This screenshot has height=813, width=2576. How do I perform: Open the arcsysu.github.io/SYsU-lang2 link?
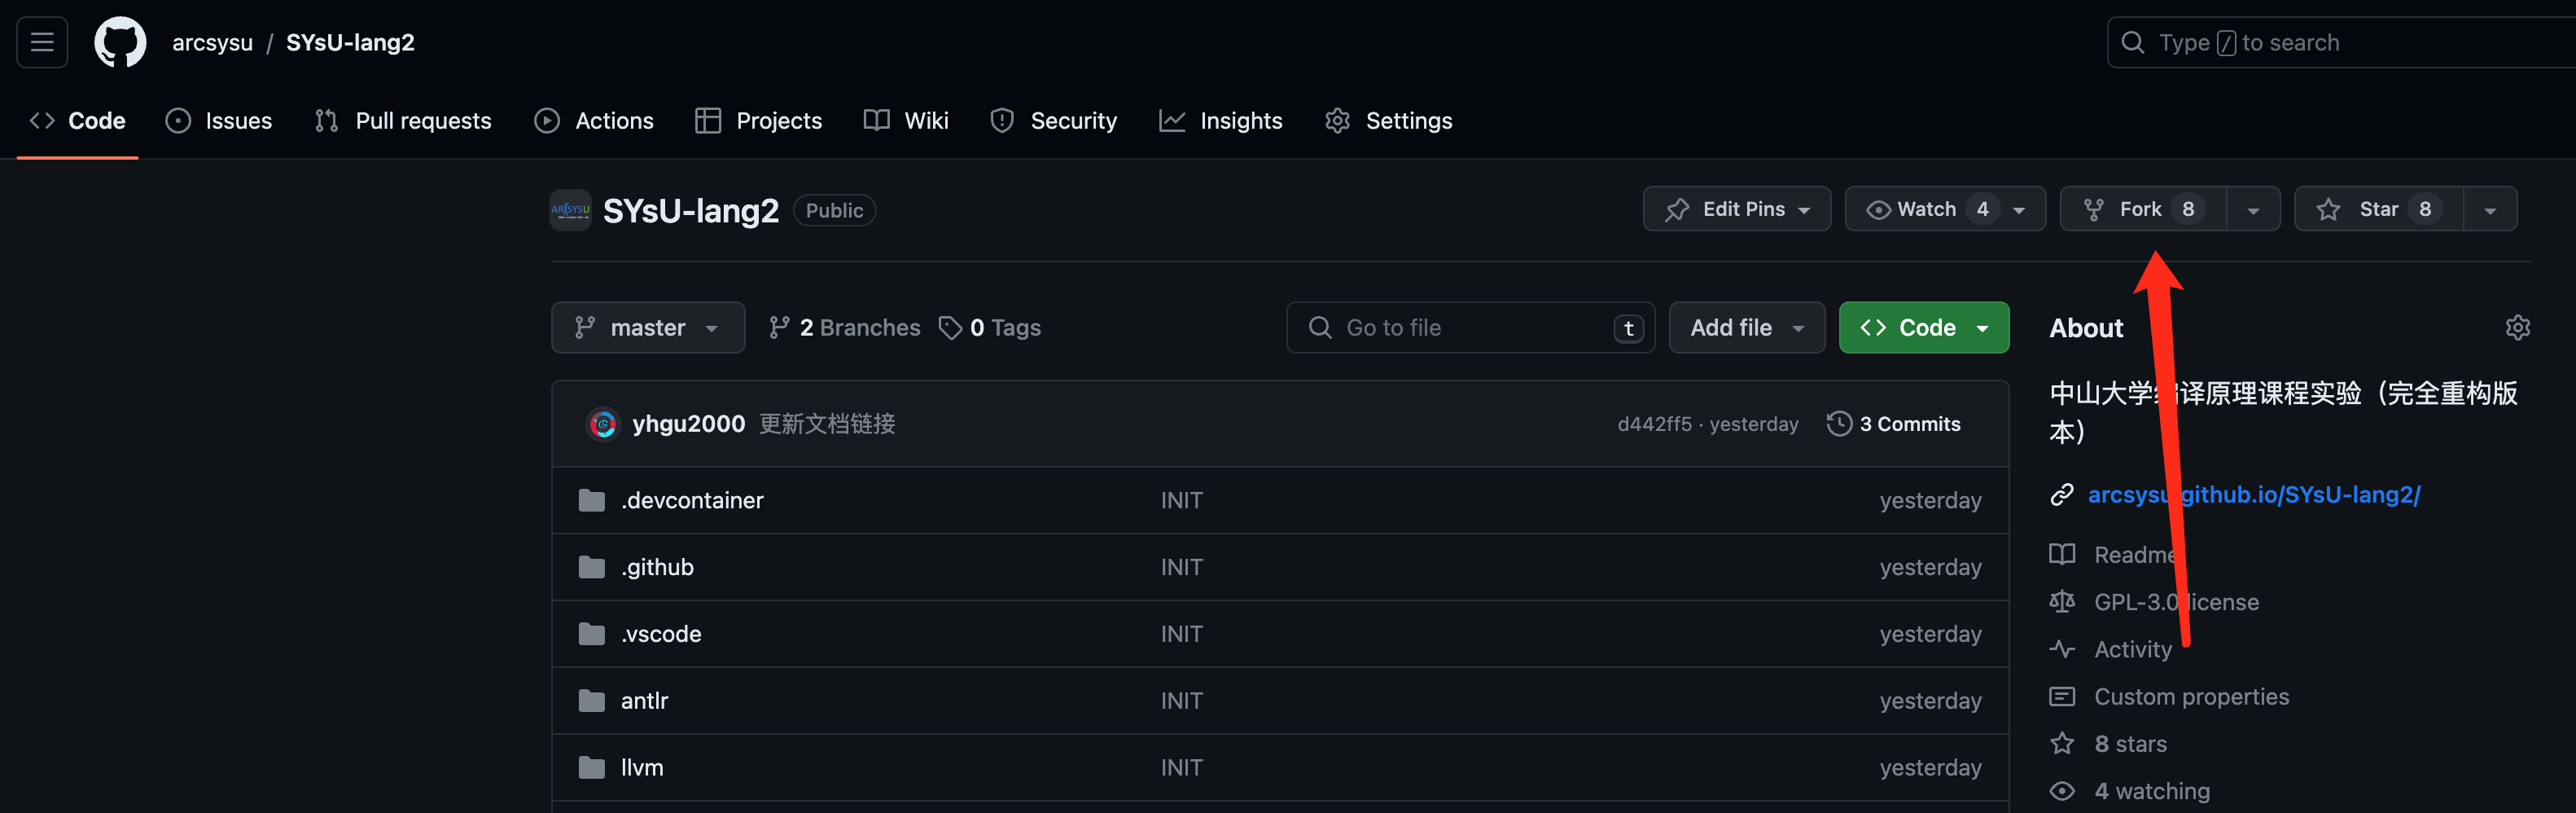pos(2253,495)
